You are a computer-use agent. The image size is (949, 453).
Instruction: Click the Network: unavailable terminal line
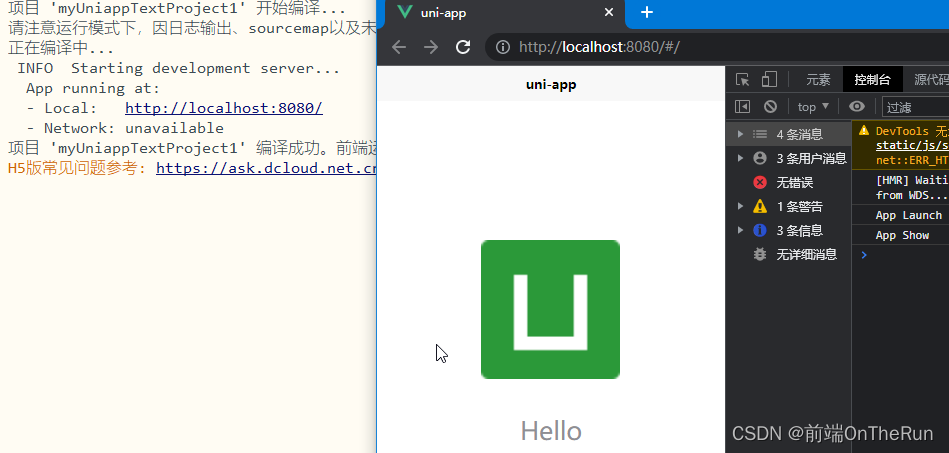click(125, 128)
